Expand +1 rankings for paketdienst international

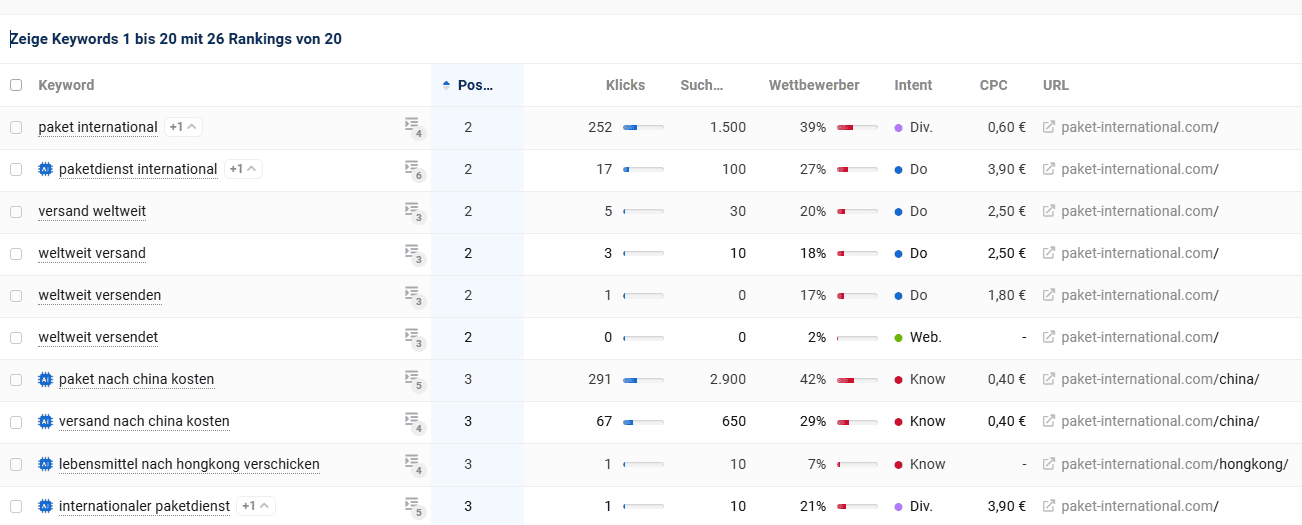(243, 169)
